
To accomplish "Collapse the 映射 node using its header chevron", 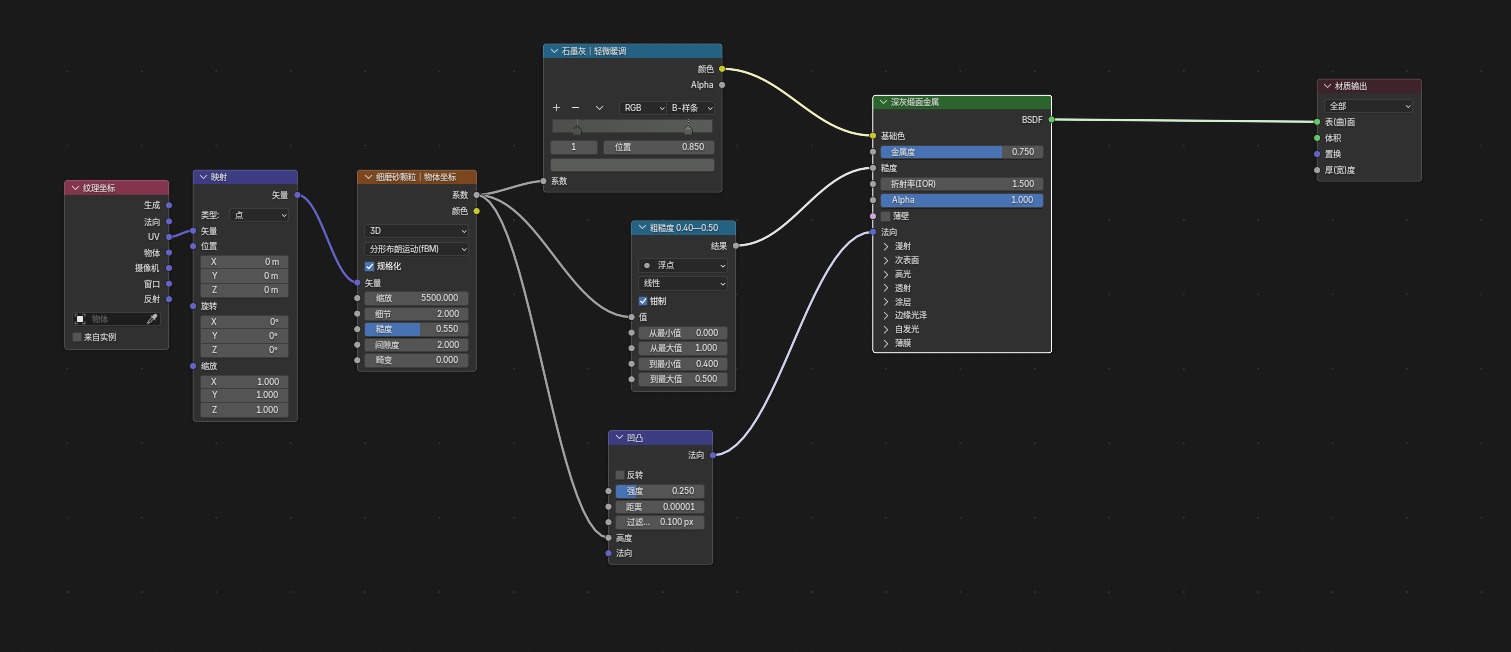I will pyautogui.click(x=203, y=177).
